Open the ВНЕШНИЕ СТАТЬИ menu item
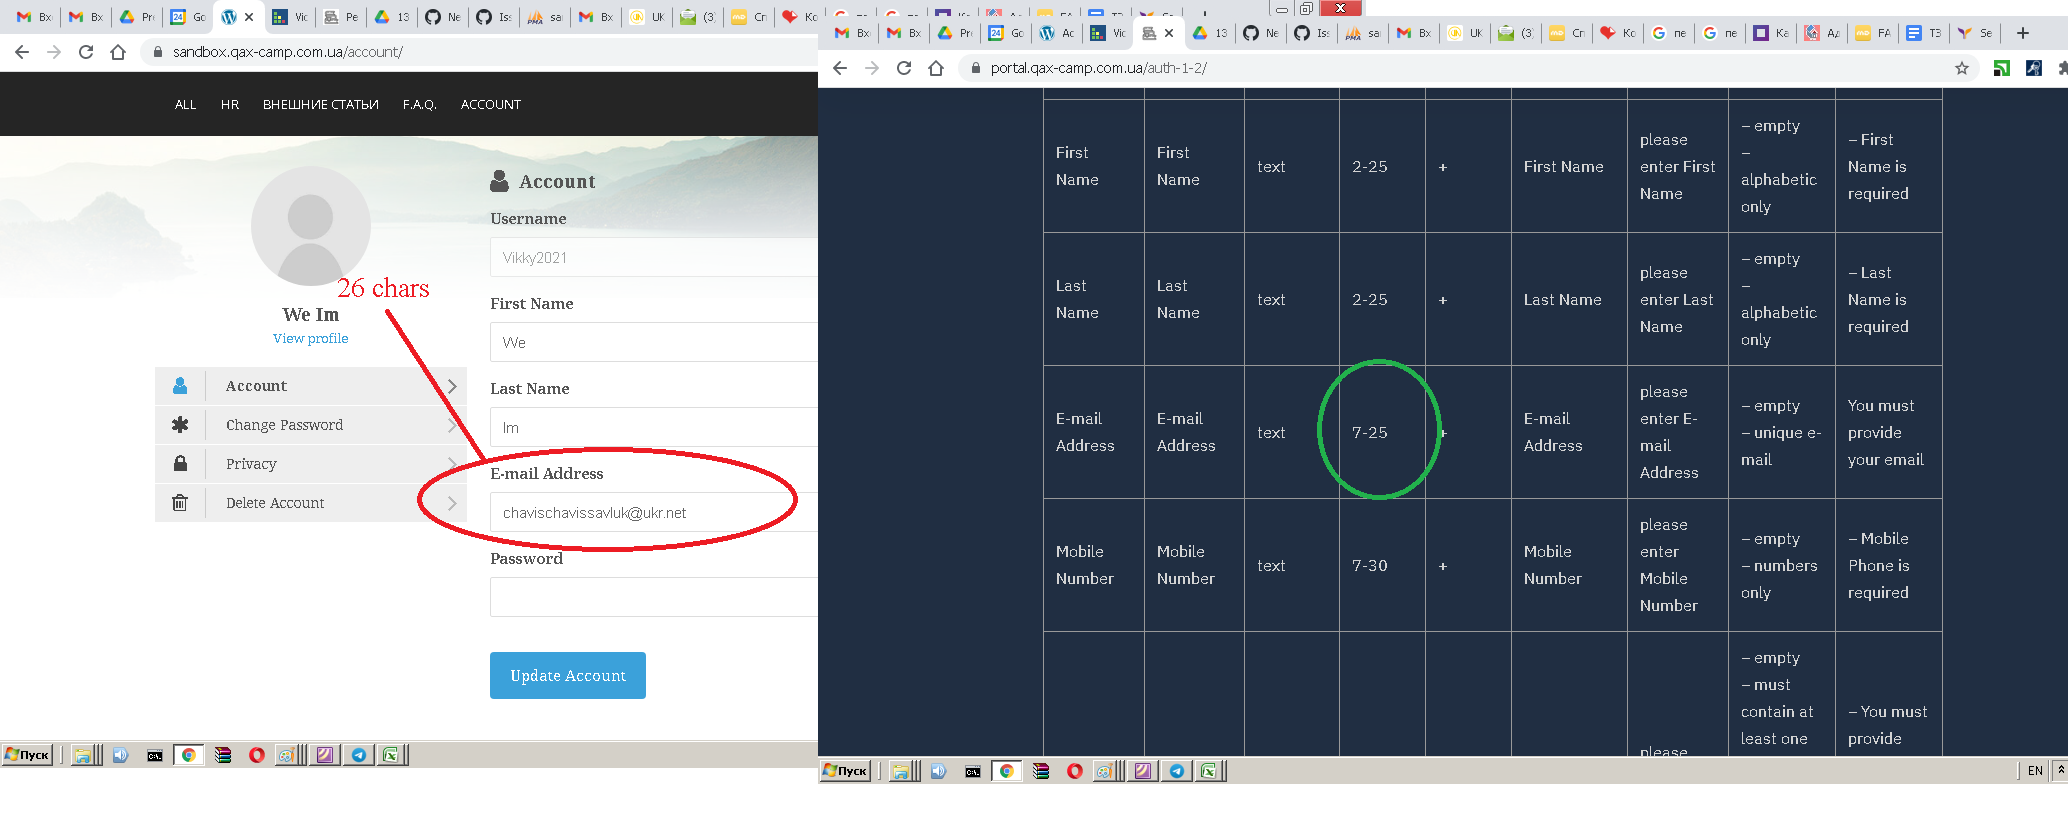Screen dimensions: 2068x818 pos(321,104)
